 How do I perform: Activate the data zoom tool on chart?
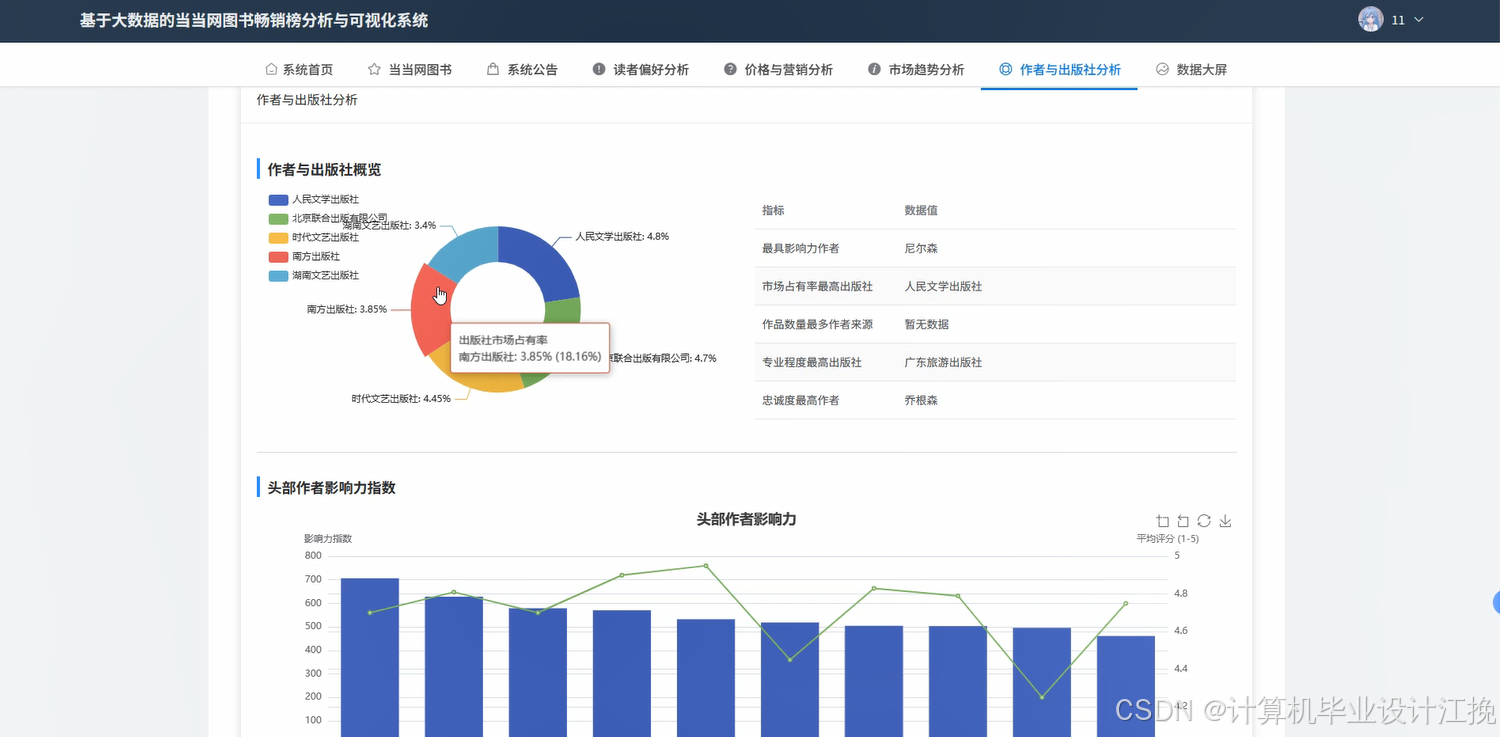[x=1162, y=521]
